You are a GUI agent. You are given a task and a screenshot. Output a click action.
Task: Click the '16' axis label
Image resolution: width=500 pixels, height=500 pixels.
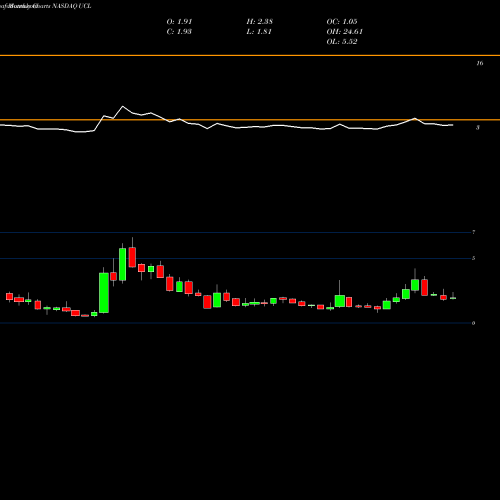pos(480,63)
